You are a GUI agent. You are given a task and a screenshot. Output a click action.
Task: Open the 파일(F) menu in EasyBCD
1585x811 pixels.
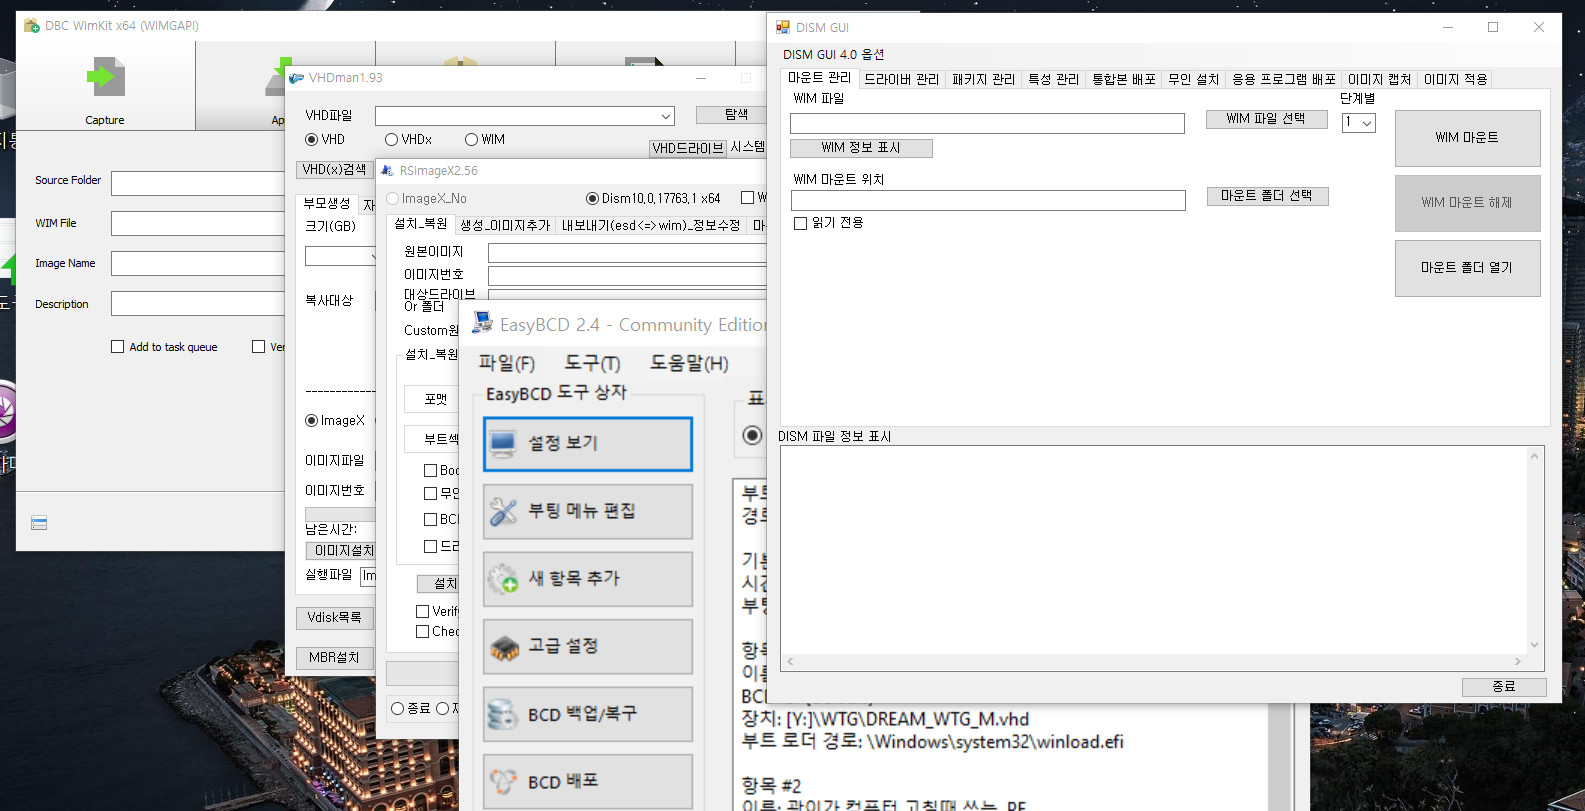[x=506, y=363]
